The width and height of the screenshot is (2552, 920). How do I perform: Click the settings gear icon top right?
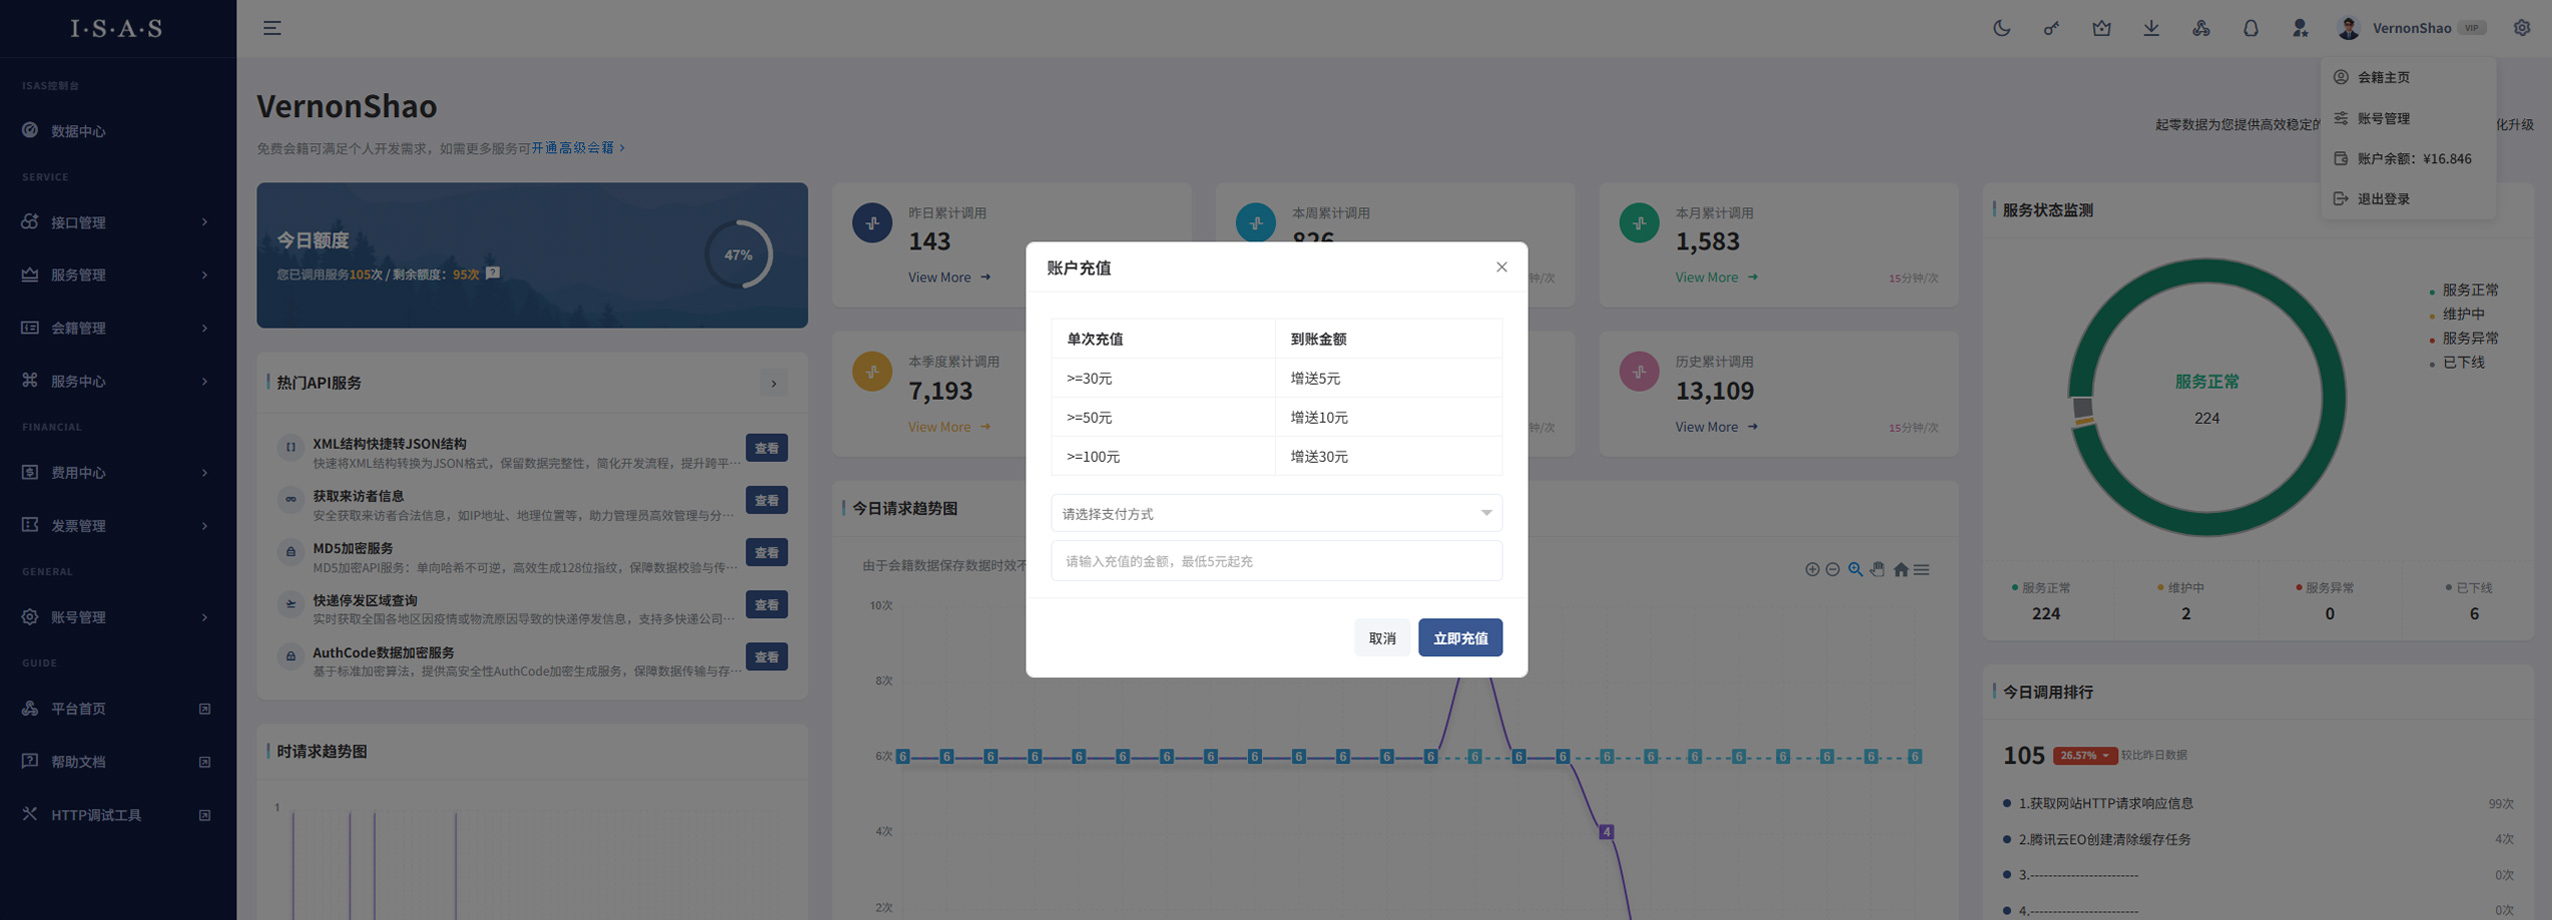point(2522,28)
